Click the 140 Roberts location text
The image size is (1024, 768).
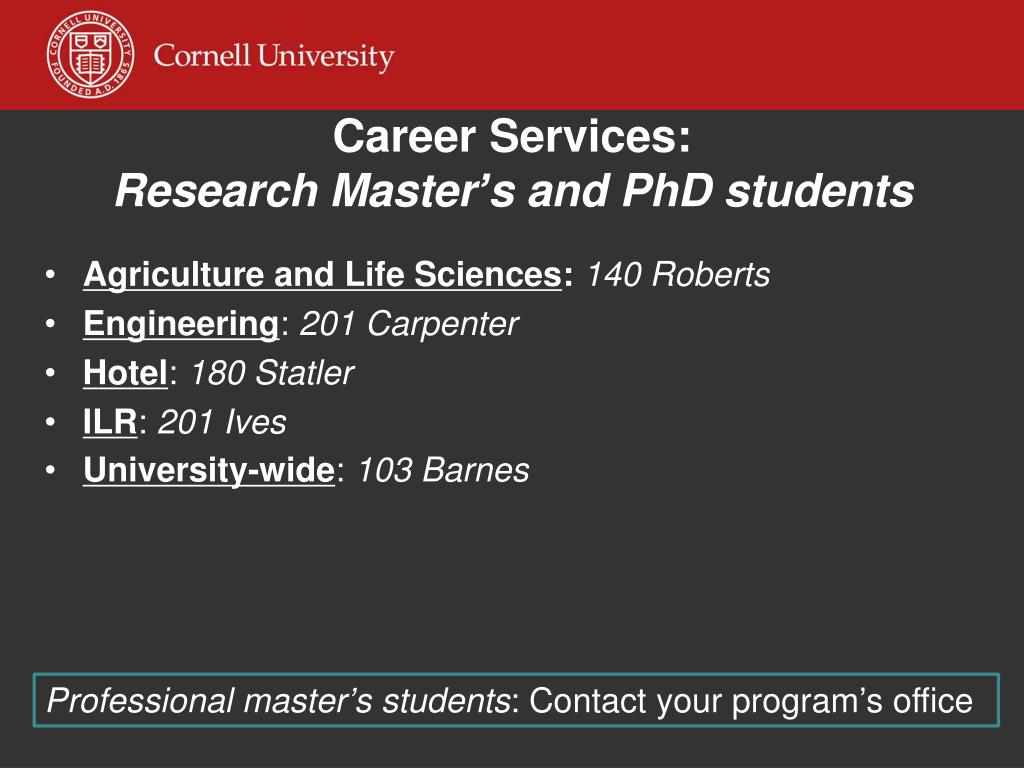coord(679,274)
